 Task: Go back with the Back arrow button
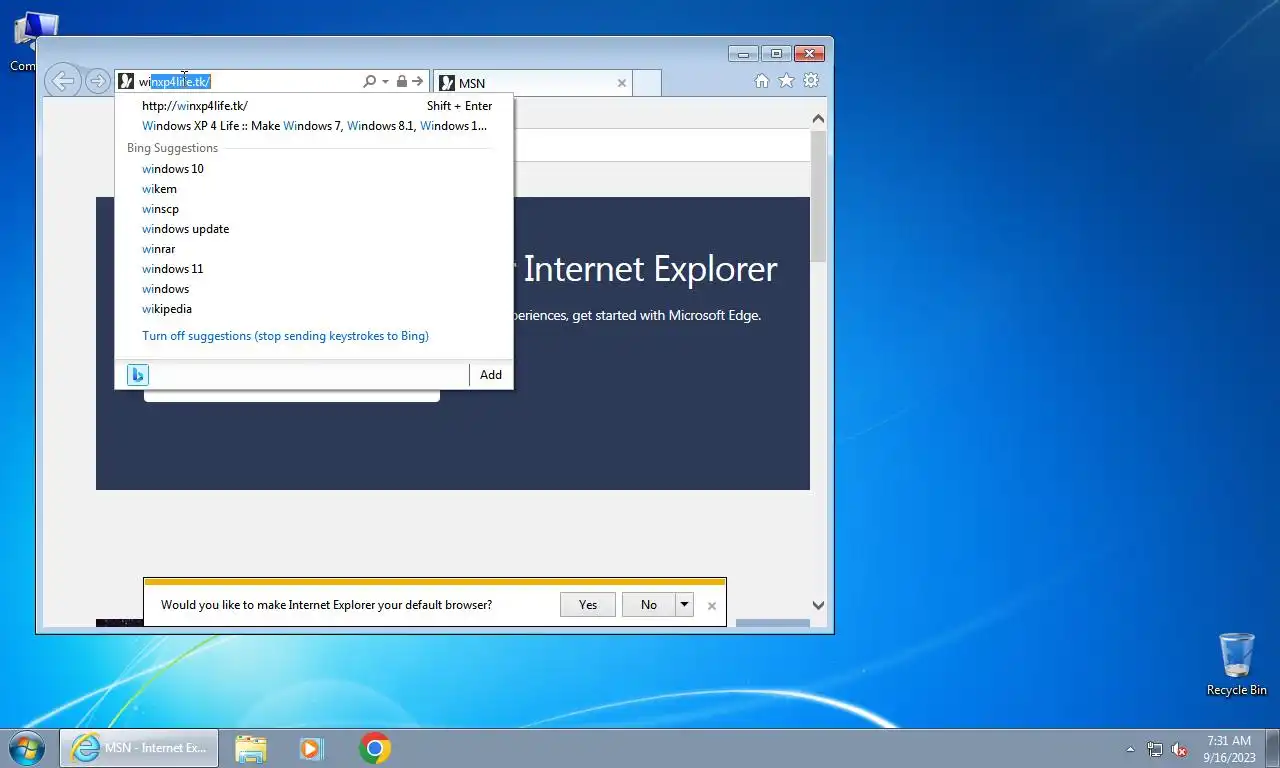[63, 81]
